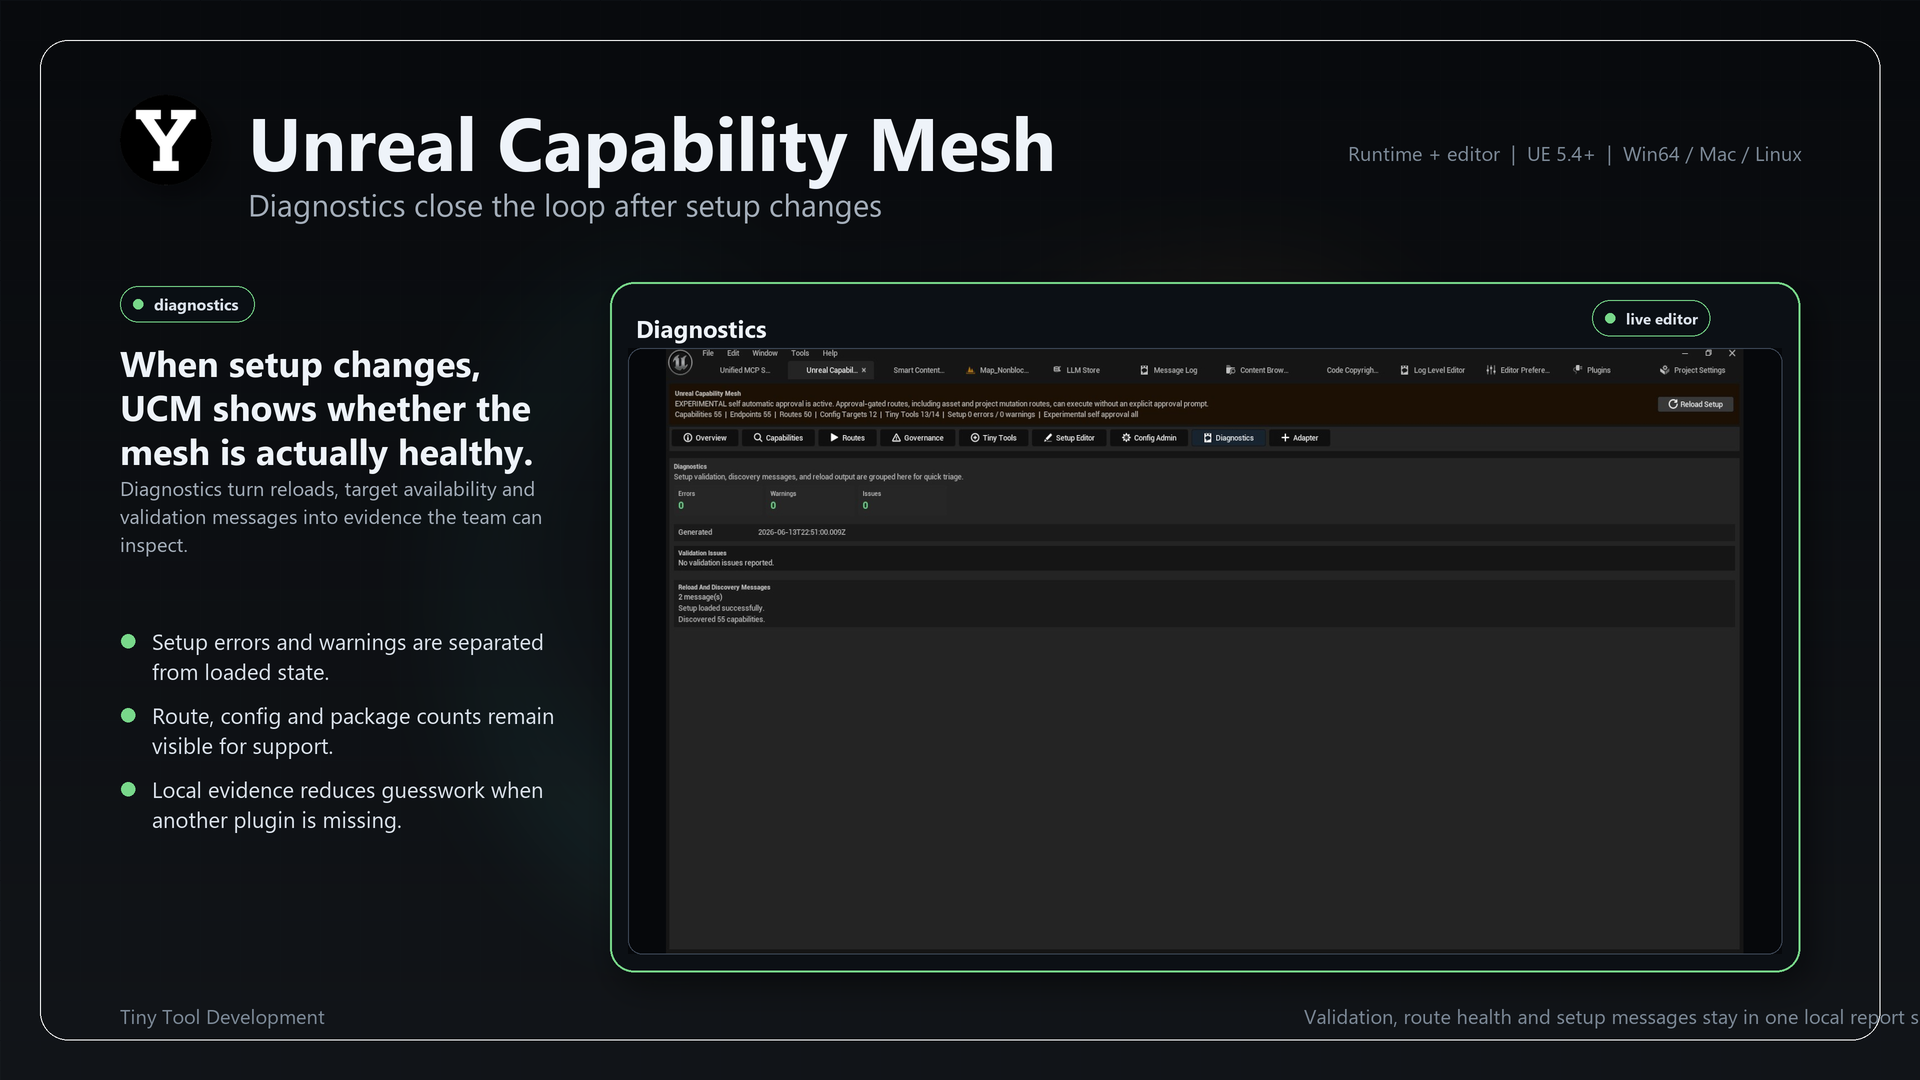Viewport: 1920px width, 1080px height.
Task: Click the Setup Editor pencil icon
Action: [1048, 438]
